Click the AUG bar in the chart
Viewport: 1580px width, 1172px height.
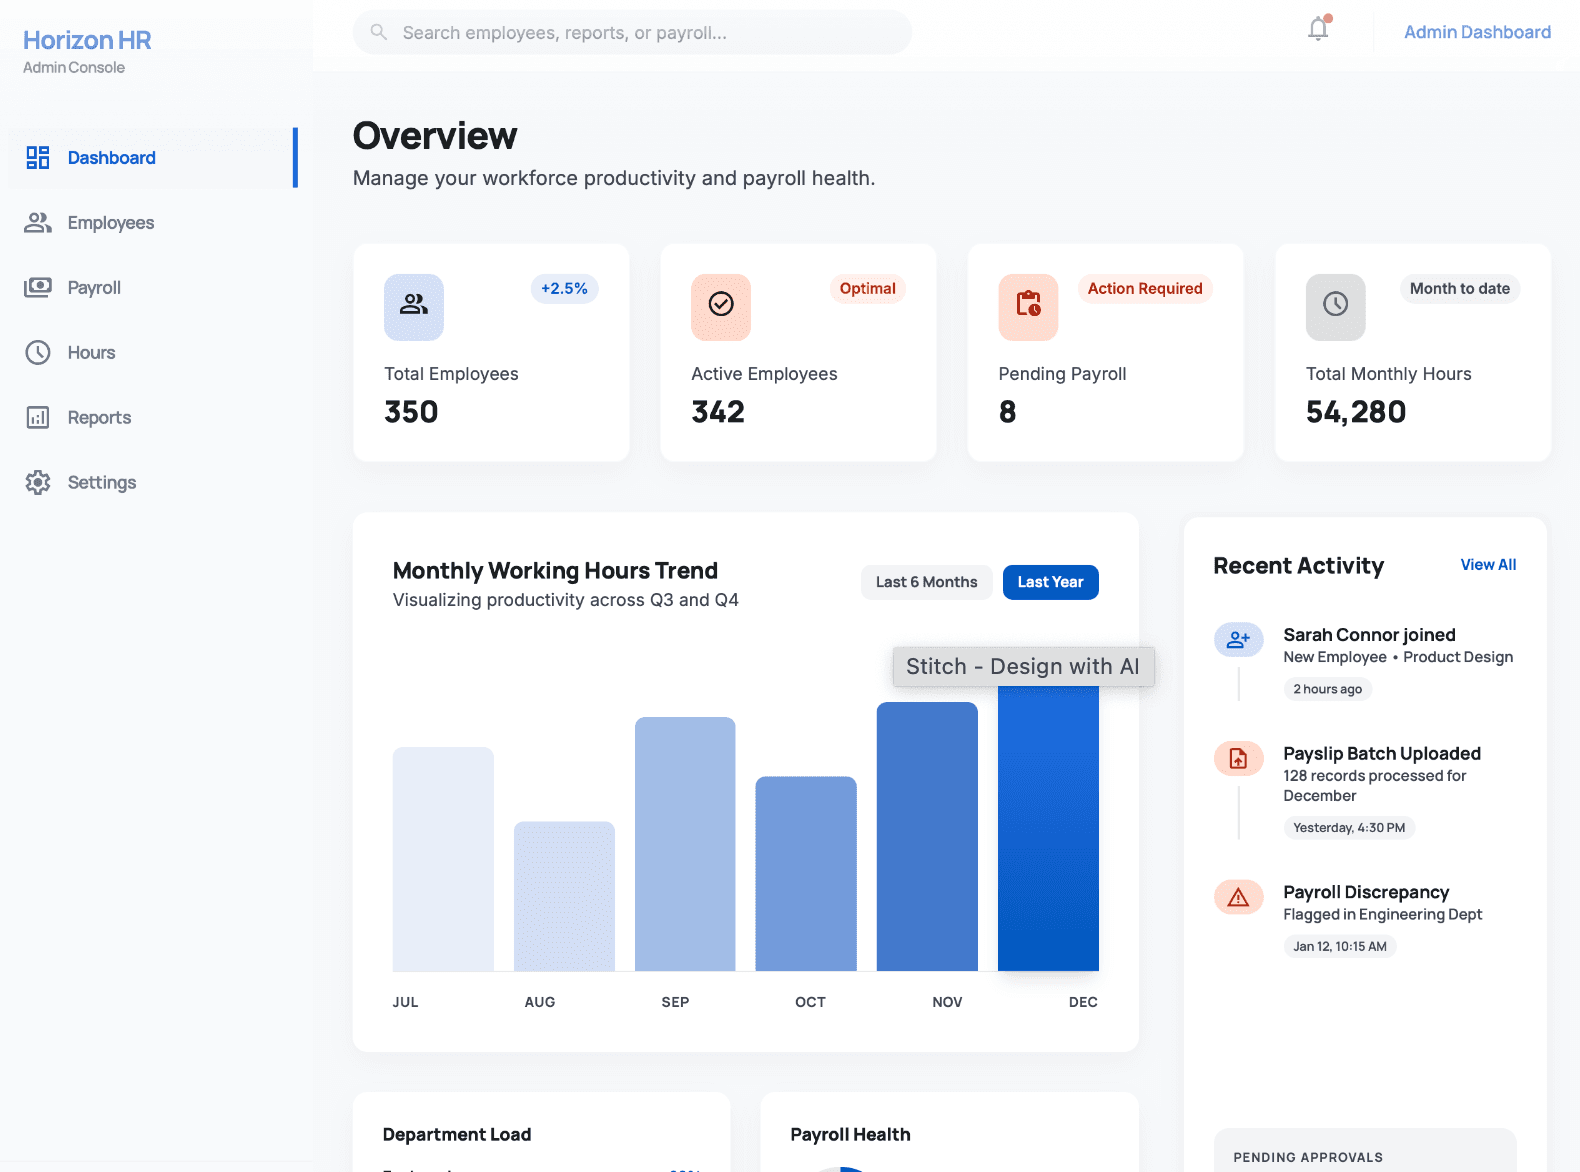click(564, 896)
